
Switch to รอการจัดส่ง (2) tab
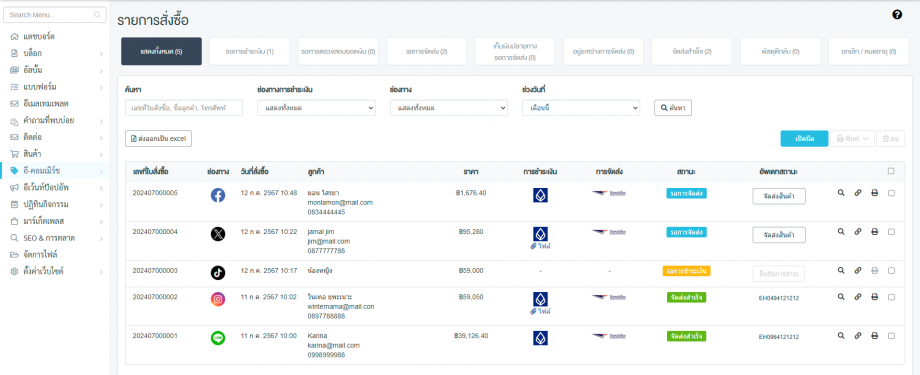[x=427, y=52]
